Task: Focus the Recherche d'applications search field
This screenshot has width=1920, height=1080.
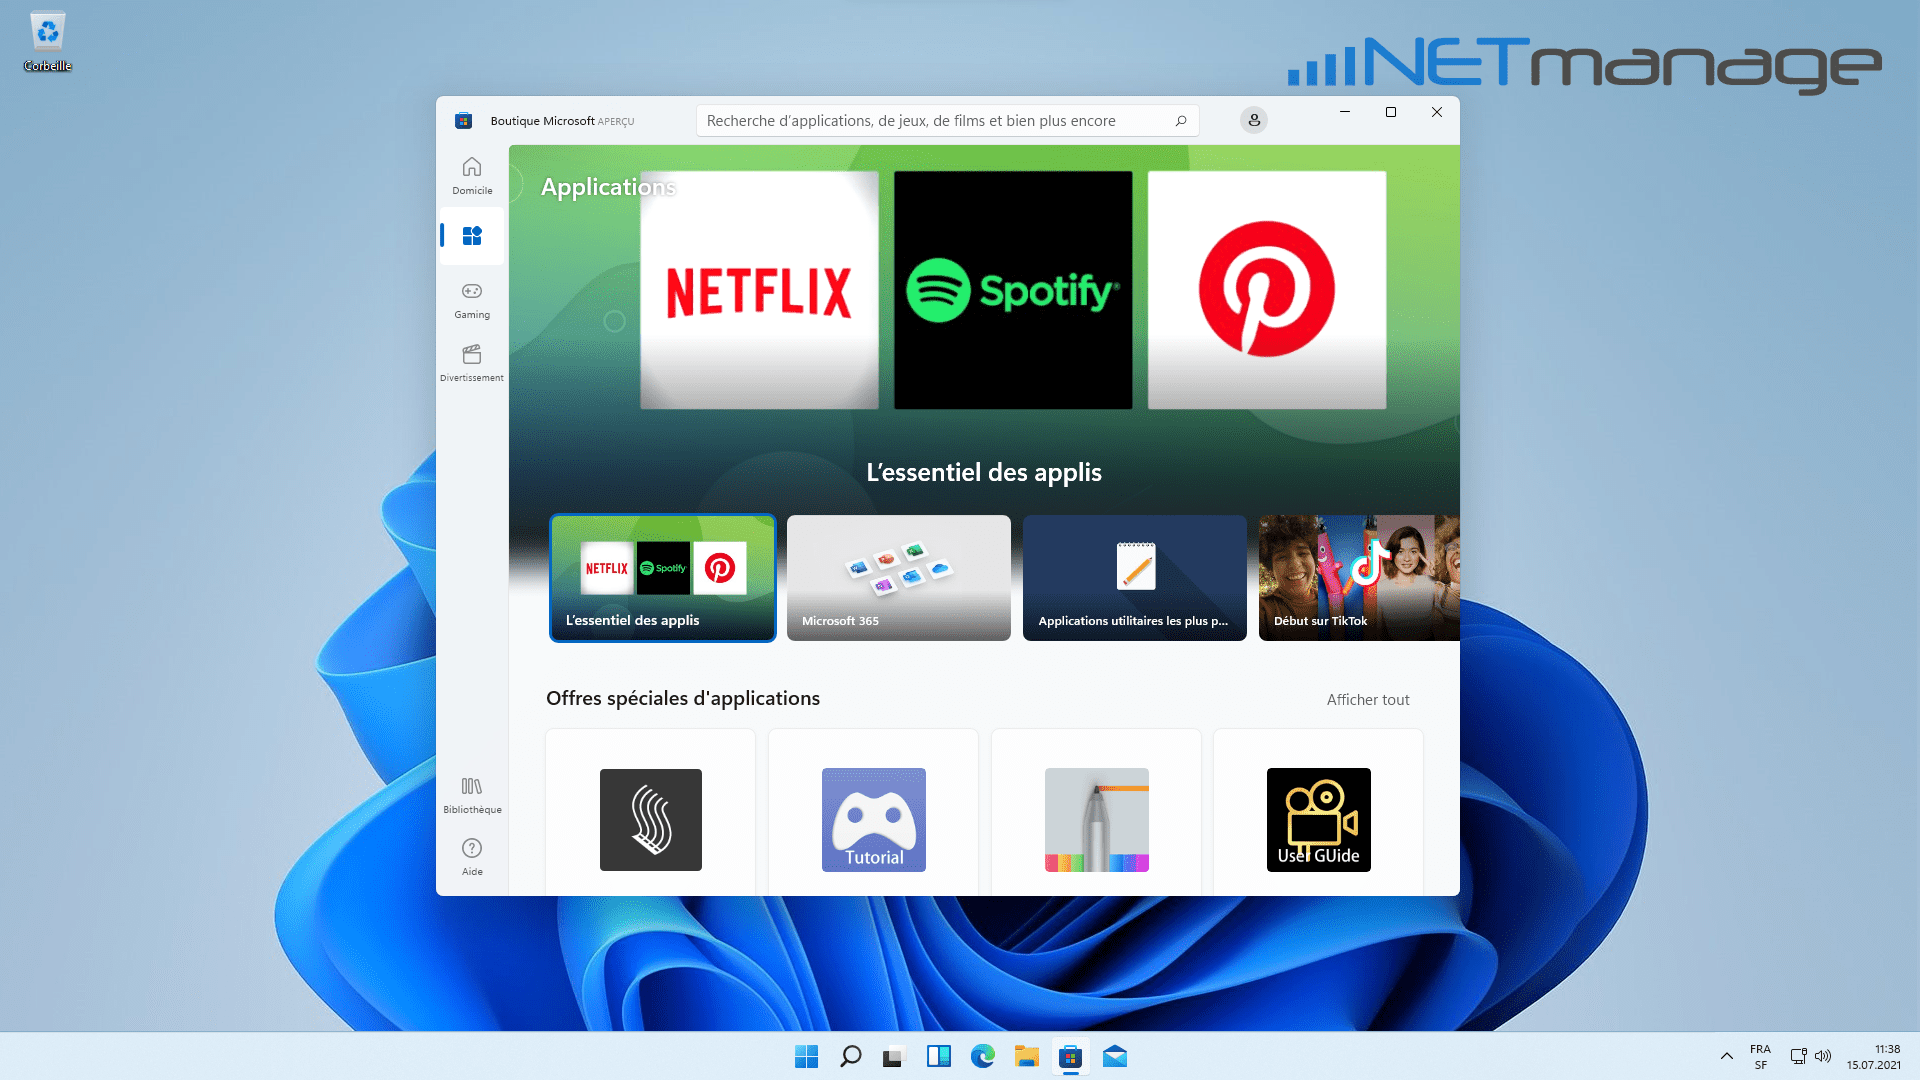Action: (947, 121)
